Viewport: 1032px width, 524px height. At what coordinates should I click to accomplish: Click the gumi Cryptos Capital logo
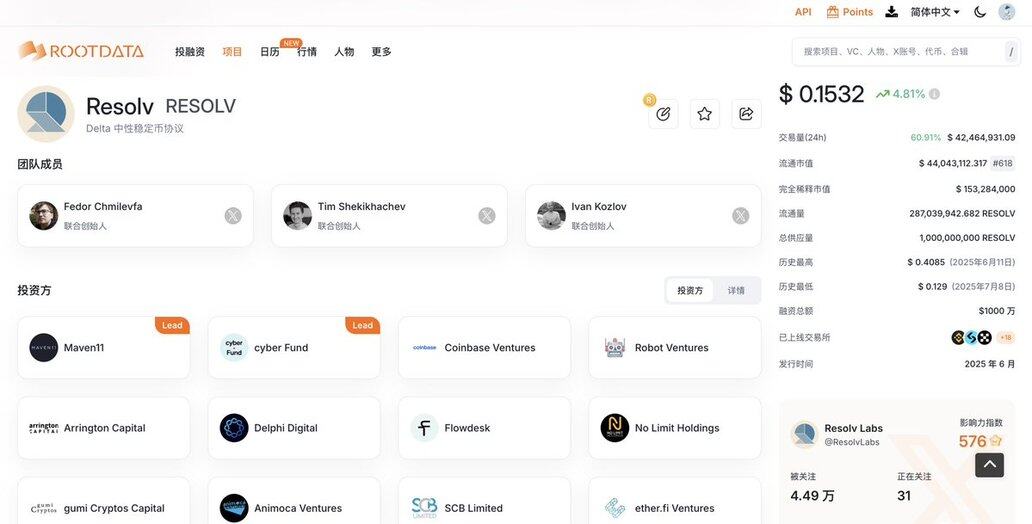[x=43, y=508]
